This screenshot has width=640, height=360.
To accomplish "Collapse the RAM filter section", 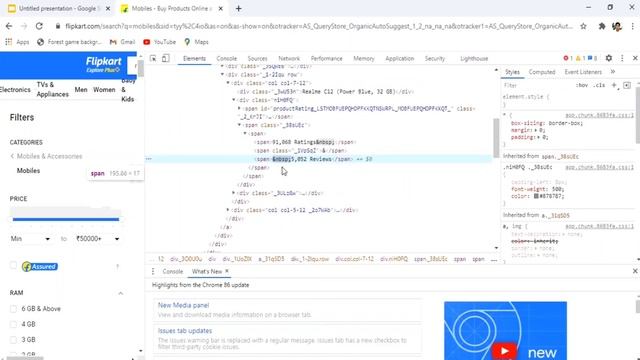I will click(121, 293).
